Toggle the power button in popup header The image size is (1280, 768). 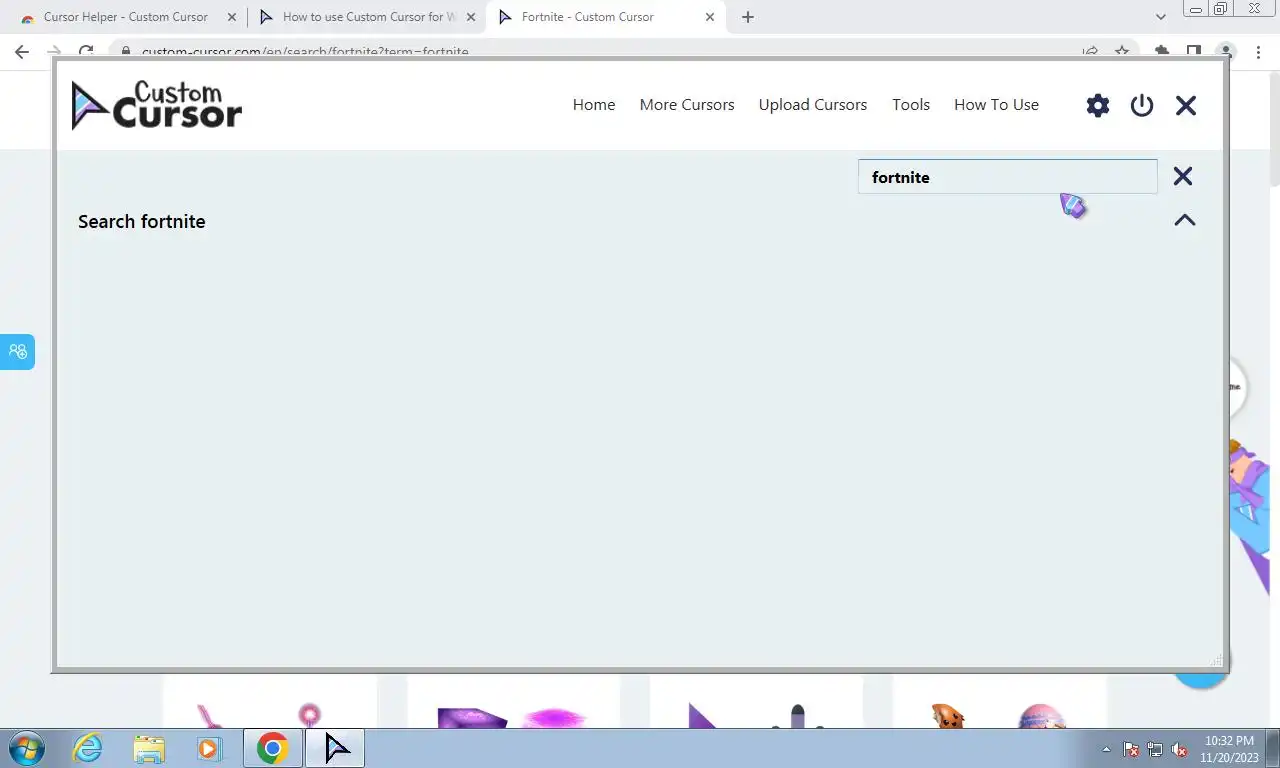(x=1142, y=105)
